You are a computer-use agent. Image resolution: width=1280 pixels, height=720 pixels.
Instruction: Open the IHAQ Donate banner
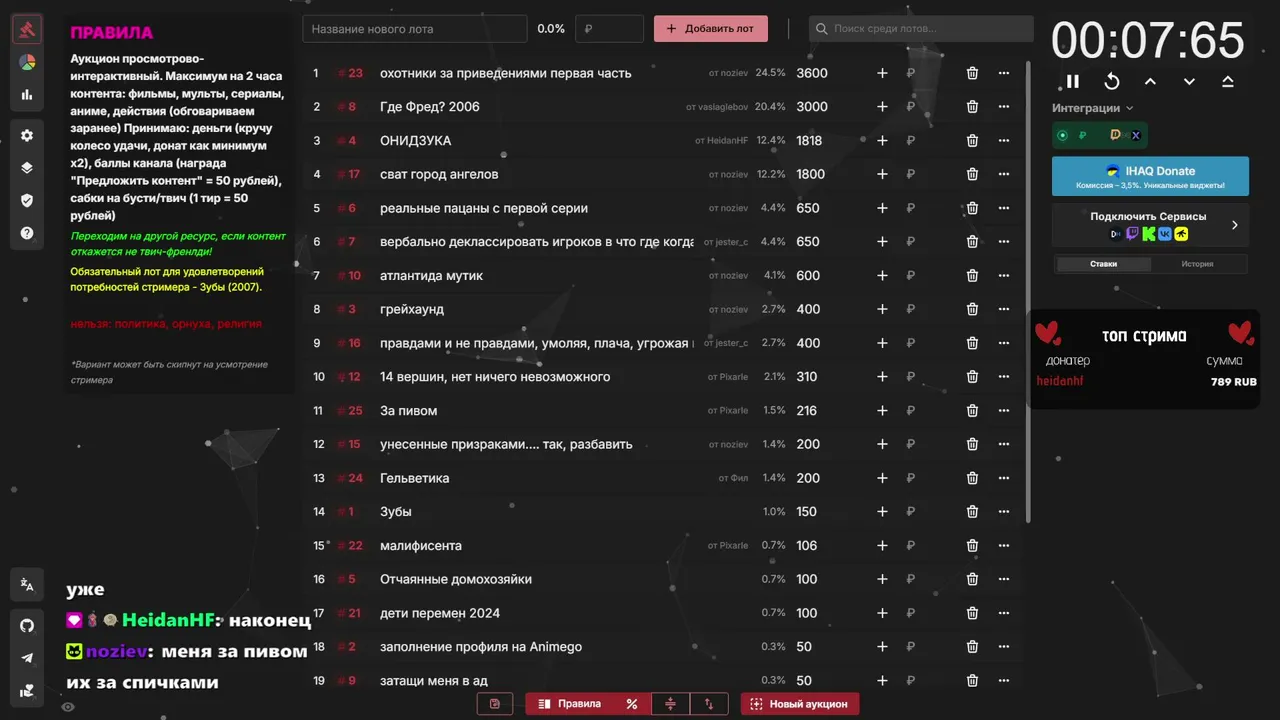click(x=1150, y=176)
